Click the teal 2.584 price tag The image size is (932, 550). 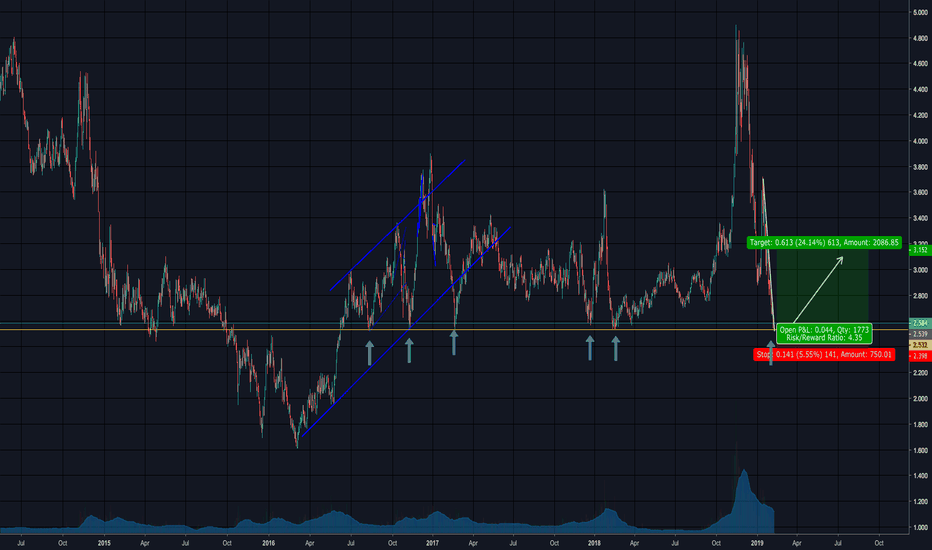[x=920, y=323]
